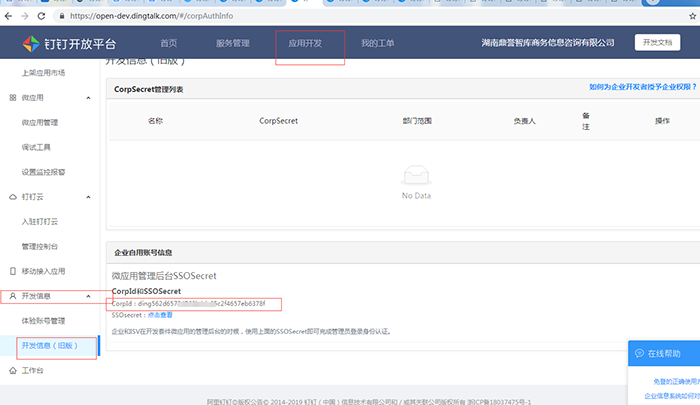This screenshot has height=405, width=700.
Task: Collapse the 开发信息 sidebar section chevron
Action: click(88, 296)
